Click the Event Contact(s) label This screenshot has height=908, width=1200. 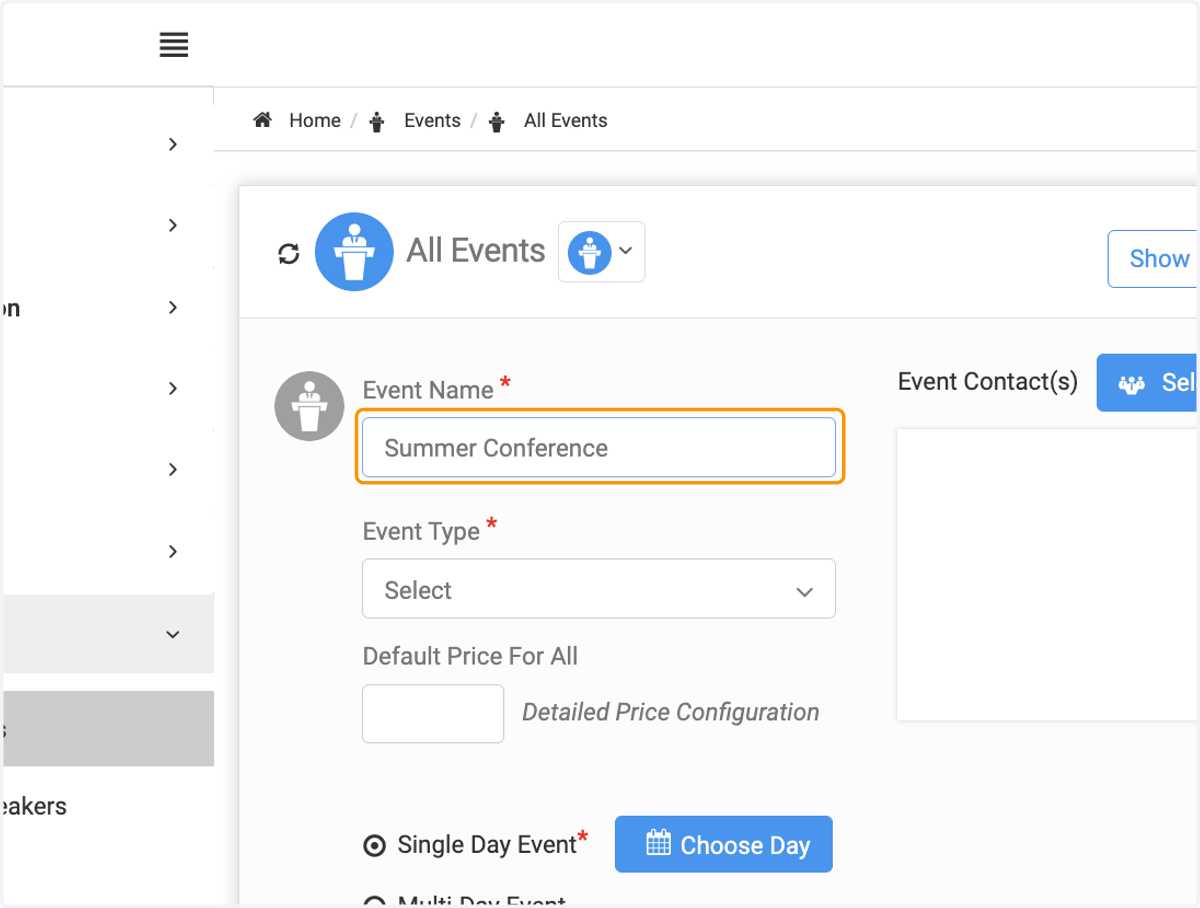(988, 382)
